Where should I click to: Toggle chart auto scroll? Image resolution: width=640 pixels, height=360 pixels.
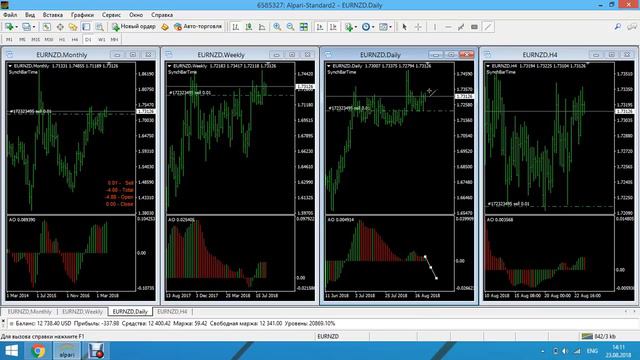320,27
